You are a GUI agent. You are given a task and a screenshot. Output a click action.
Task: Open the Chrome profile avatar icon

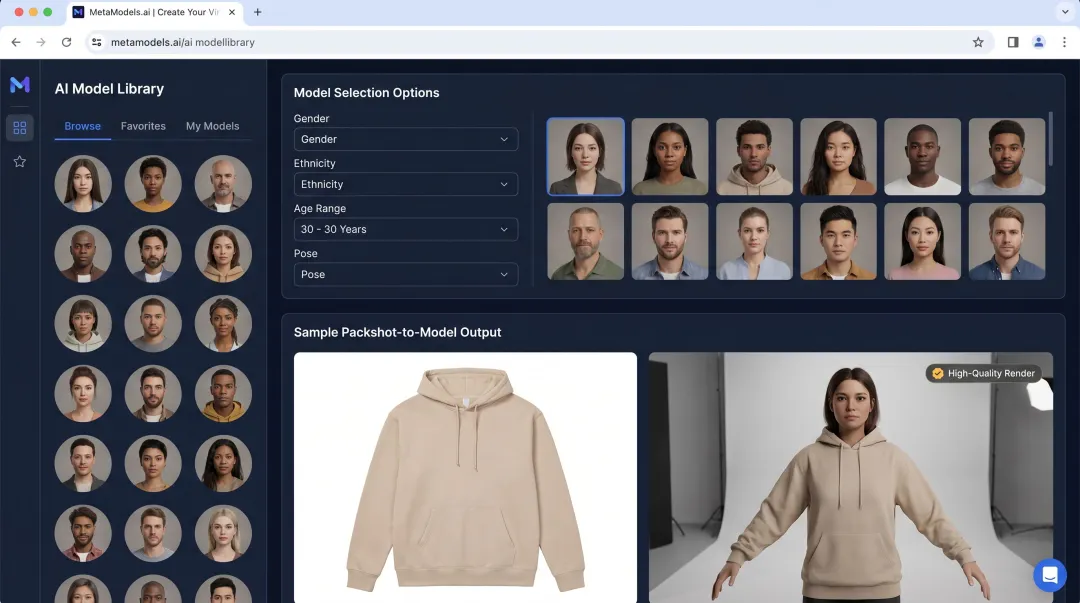click(x=1039, y=42)
